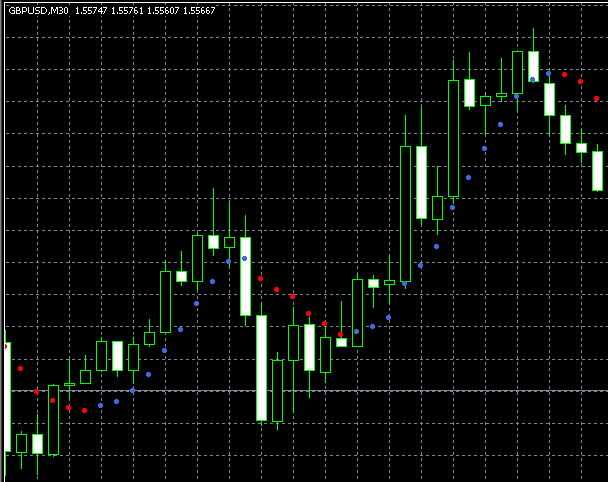Click the topmost blue Parabolic SAR dot
Viewport: 608px width, 482px height.
point(548,73)
